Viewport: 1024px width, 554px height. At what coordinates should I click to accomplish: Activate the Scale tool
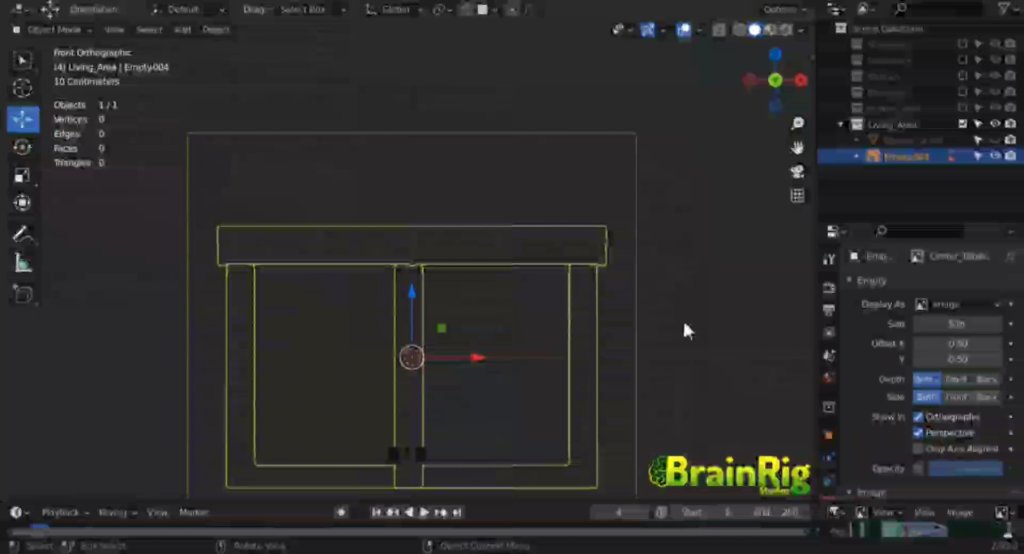(x=23, y=175)
